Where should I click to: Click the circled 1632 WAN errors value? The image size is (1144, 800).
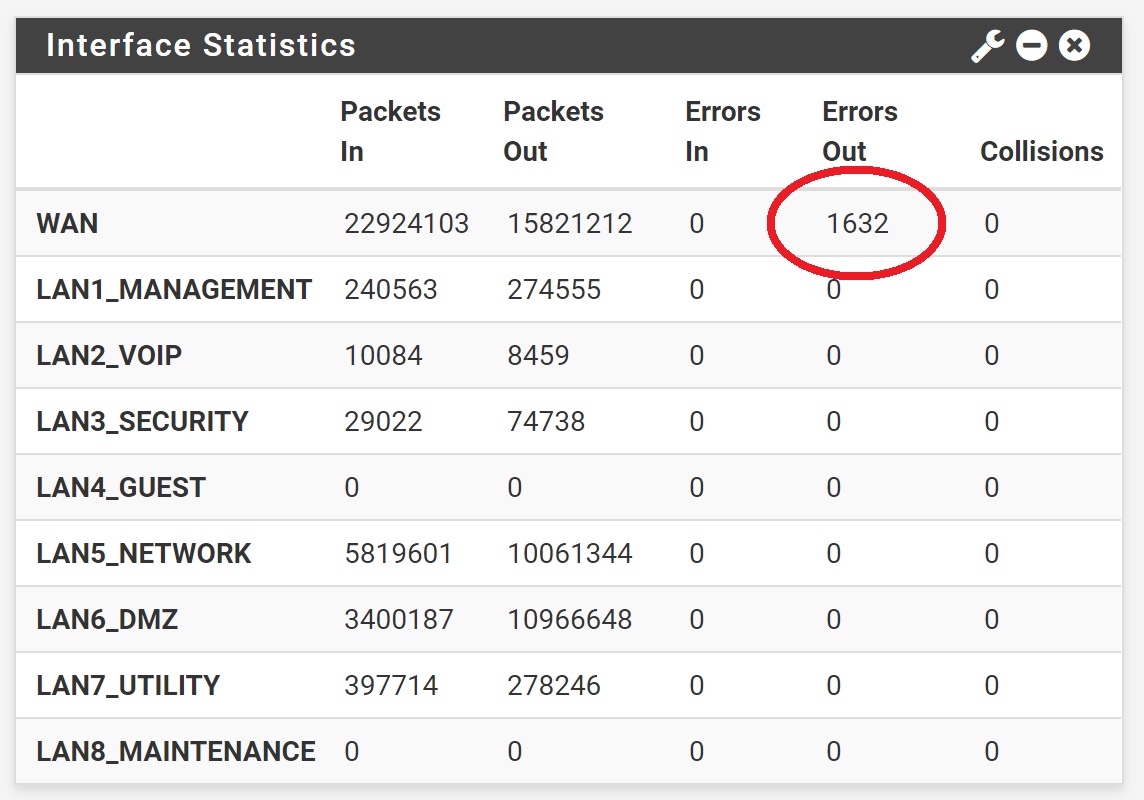click(x=857, y=223)
